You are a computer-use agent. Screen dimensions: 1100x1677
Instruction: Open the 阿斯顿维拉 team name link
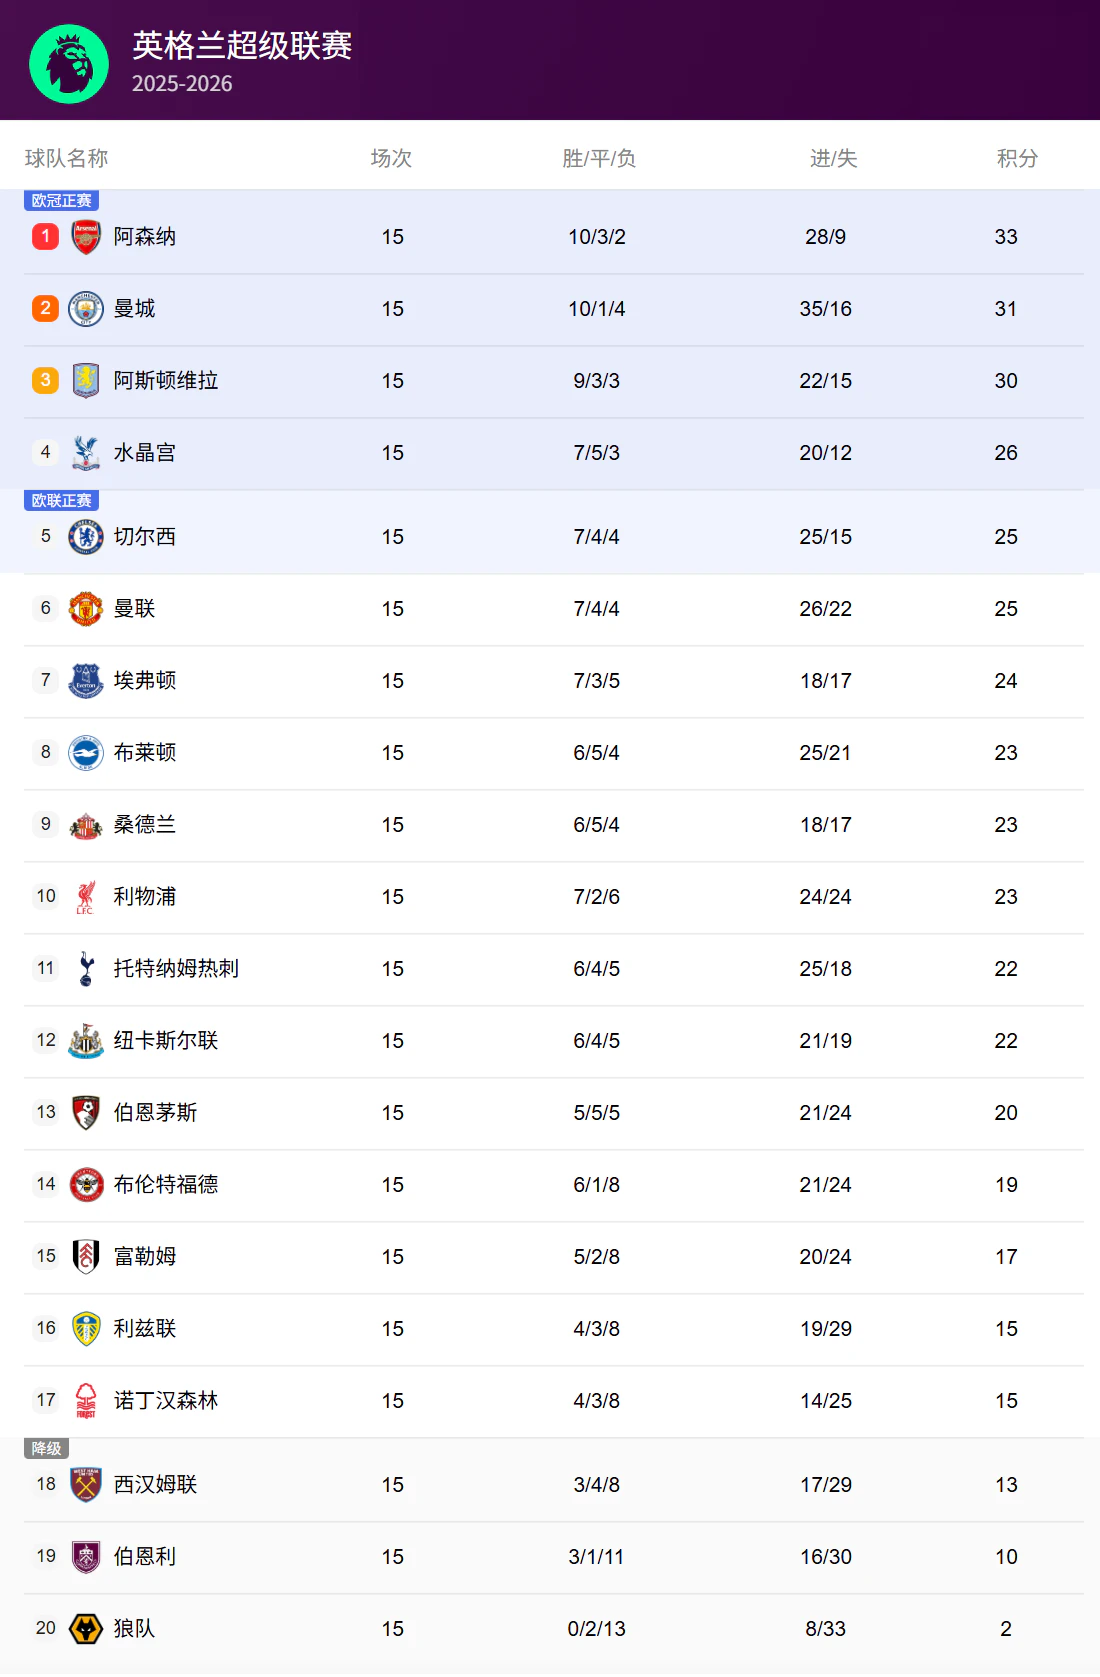pyautogui.click(x=165, y=381)
